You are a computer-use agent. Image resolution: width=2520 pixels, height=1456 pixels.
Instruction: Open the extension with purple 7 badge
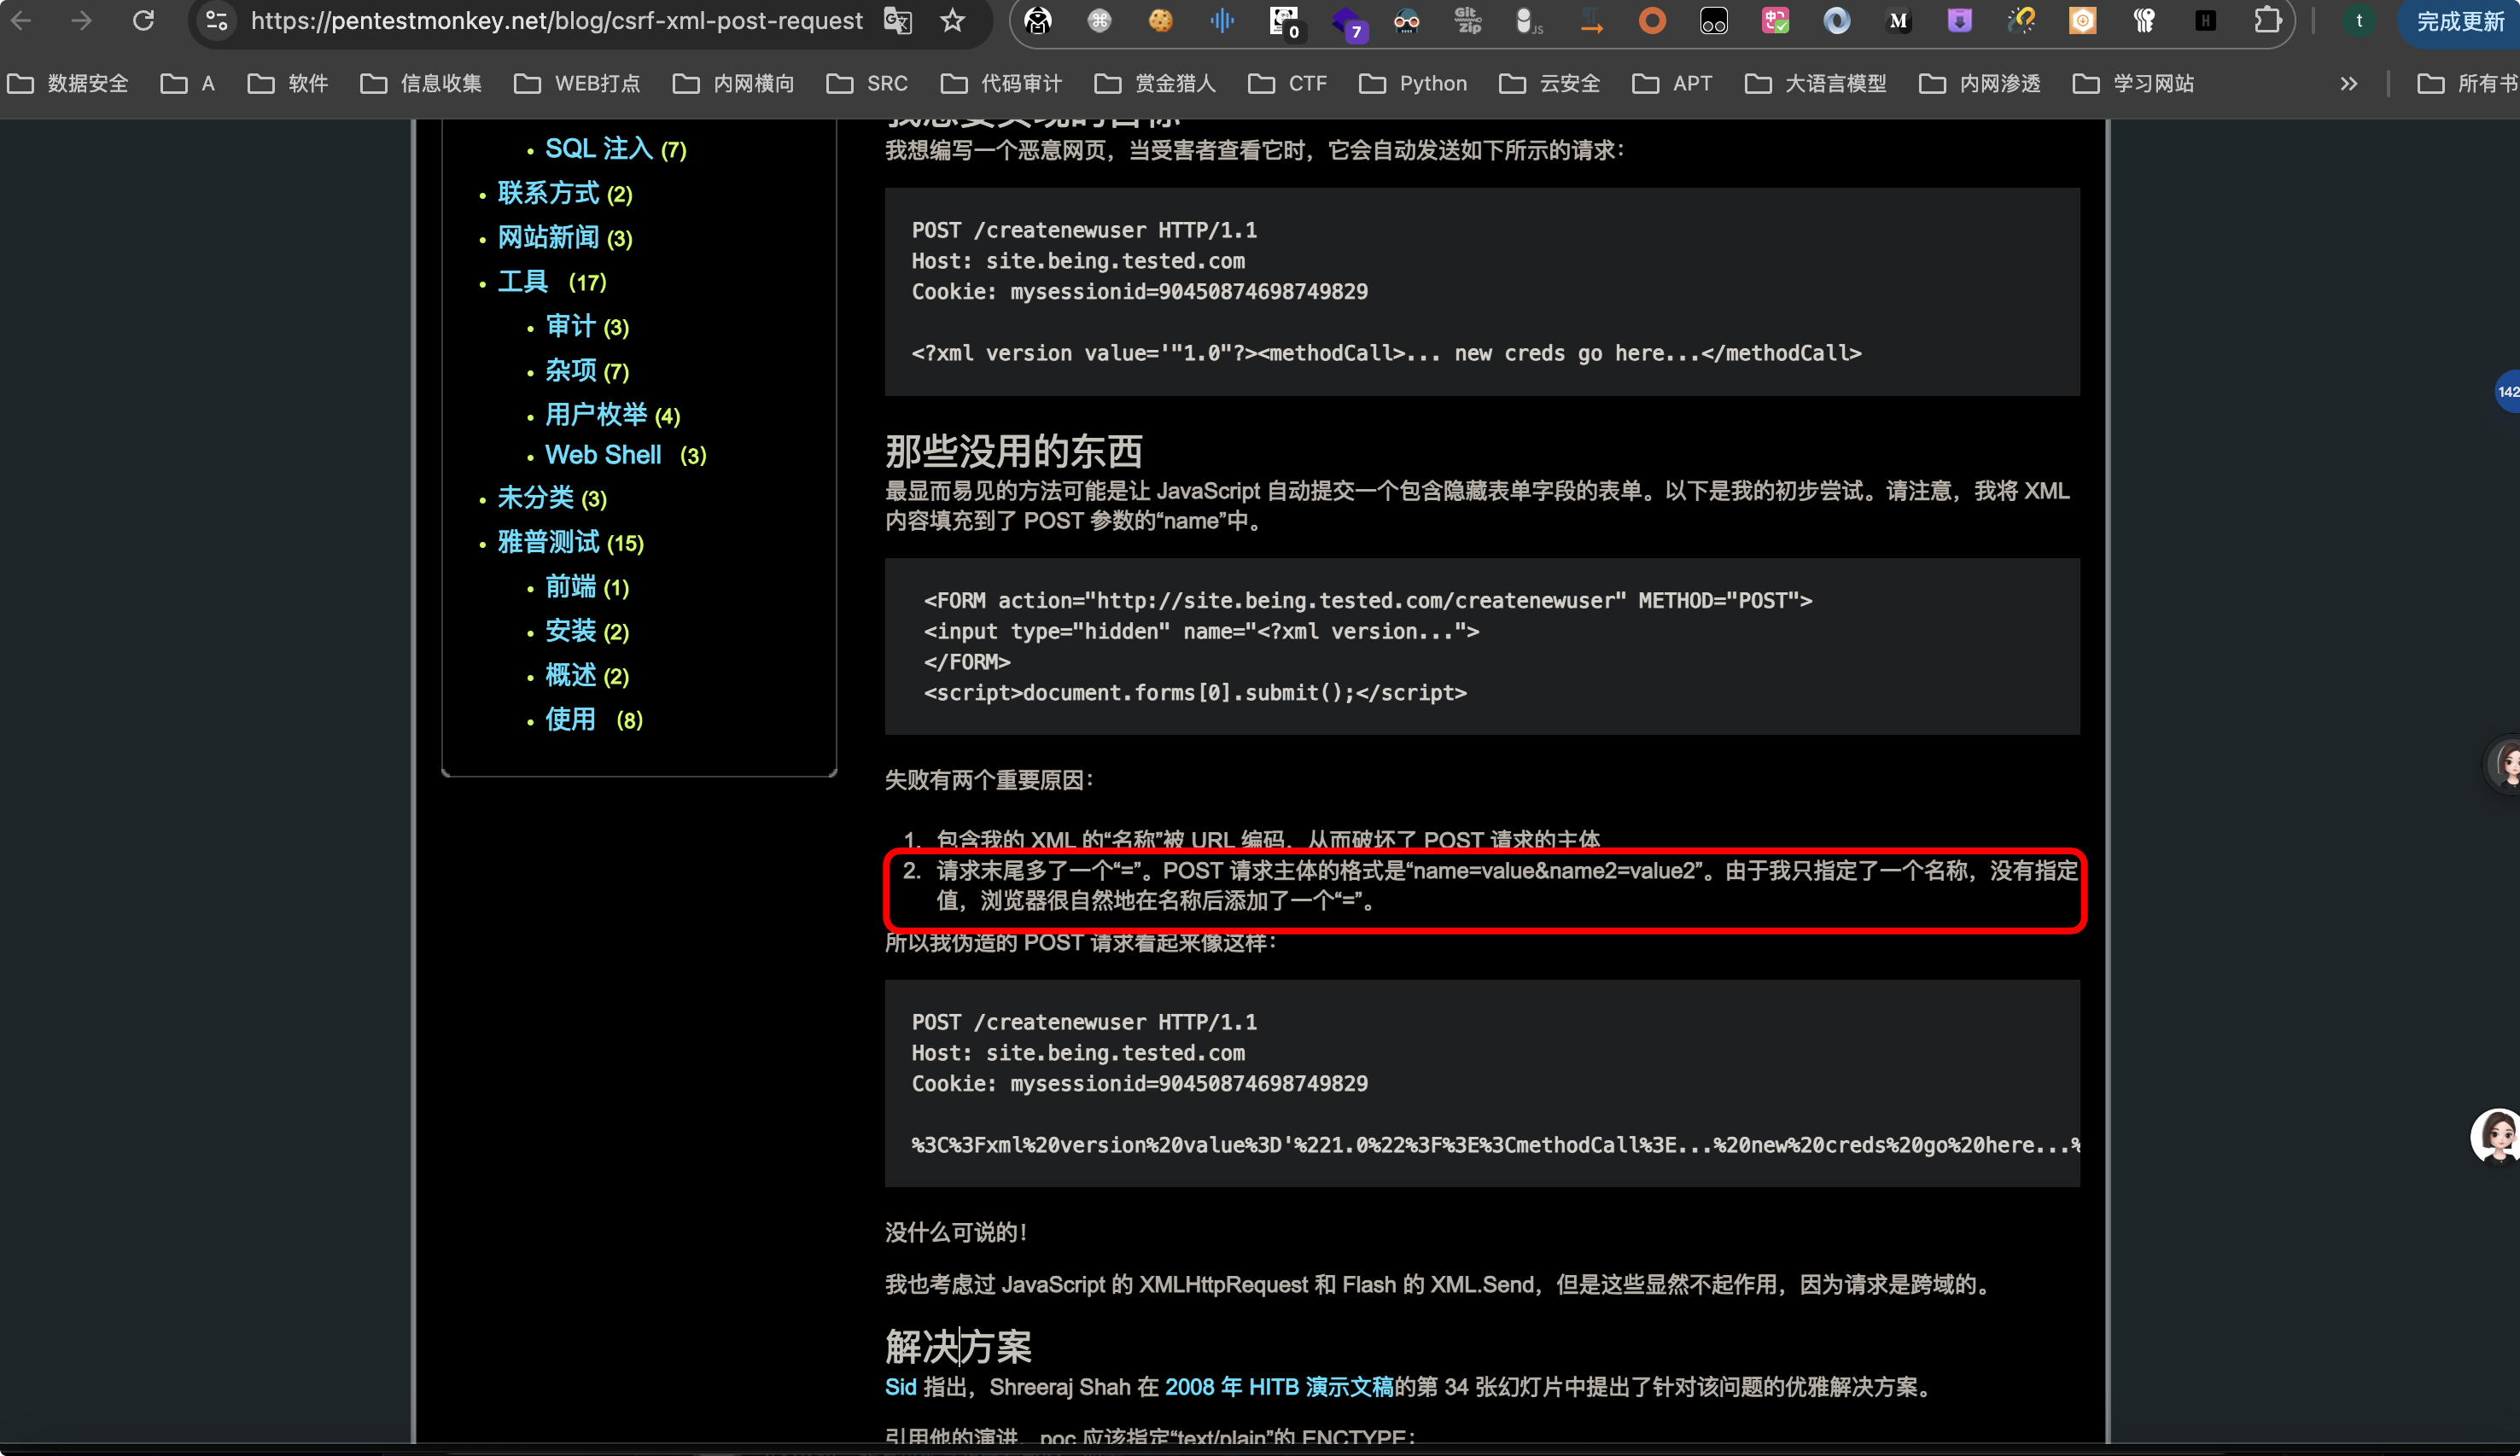point(1347,22)
